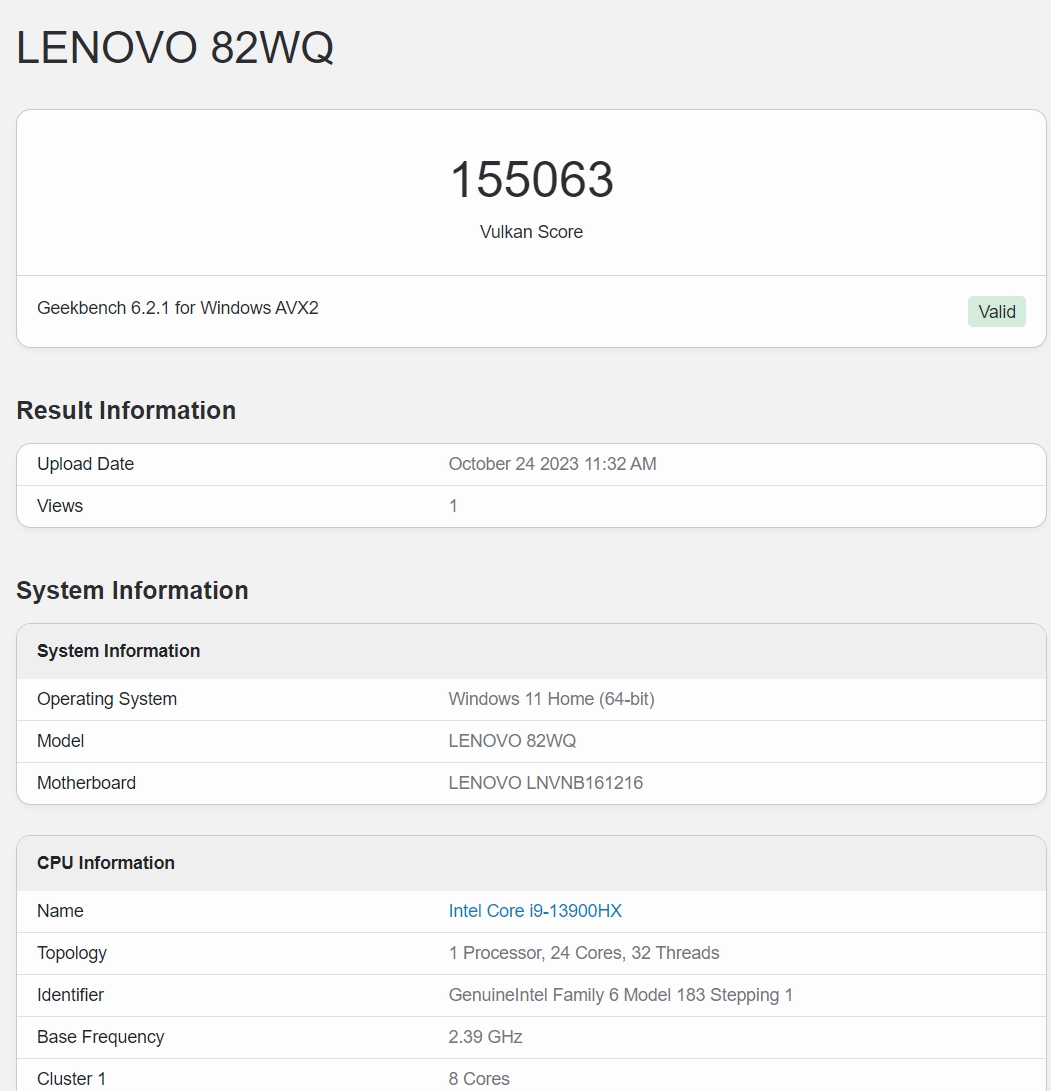The image size is (1051, 1091).
Task: Click the Operating System row label
Action: pos(107,699)
